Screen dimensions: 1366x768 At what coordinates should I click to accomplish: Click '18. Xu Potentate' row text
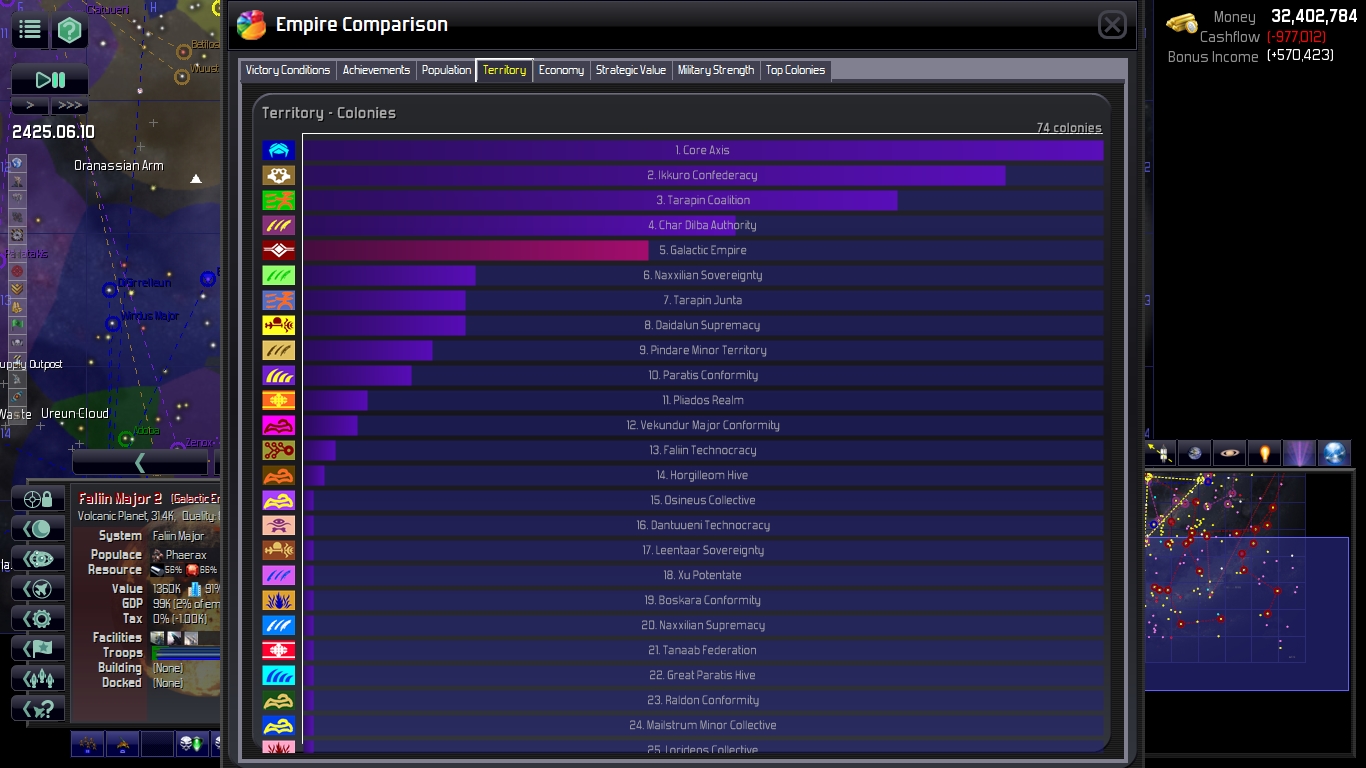pyautogui.click(x=703, y=575)
